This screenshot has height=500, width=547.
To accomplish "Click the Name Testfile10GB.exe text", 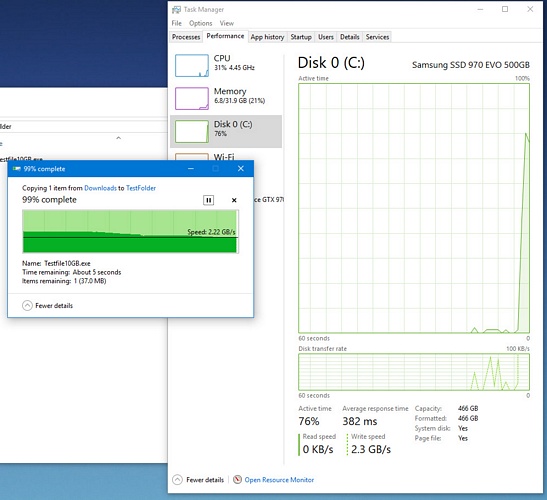I will tap(56, 263).
